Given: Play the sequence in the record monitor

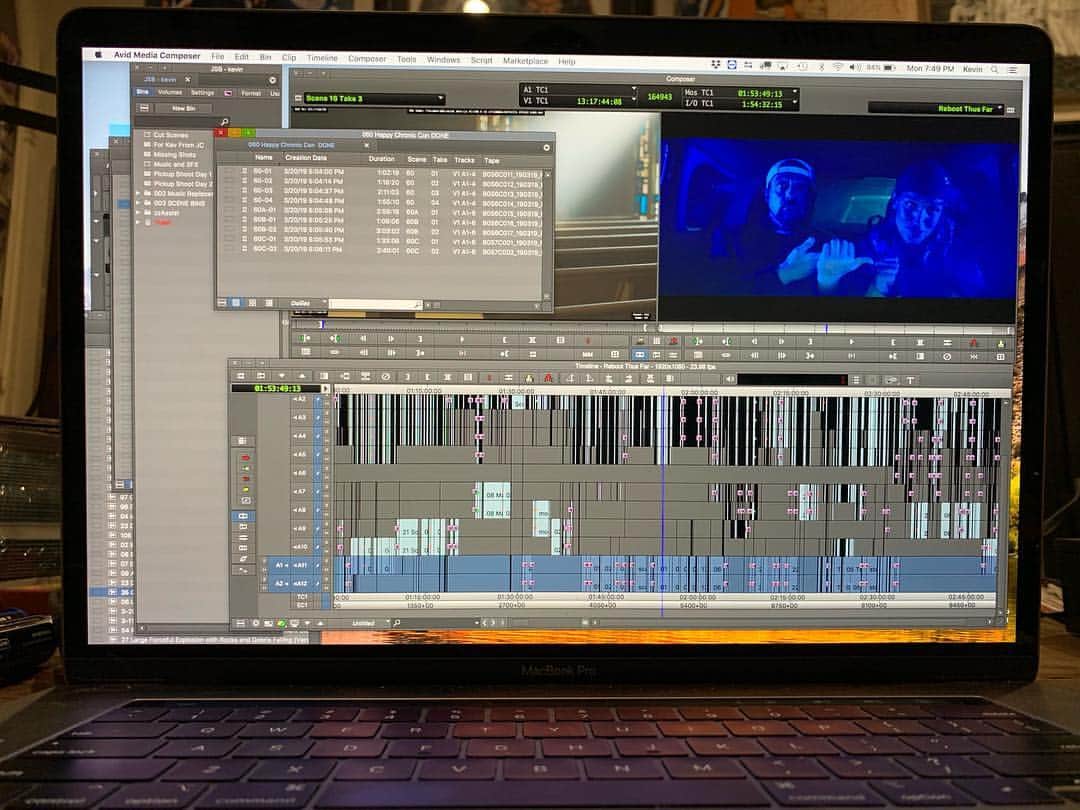Looking at the screenshot, I should [x=852, y=342].
